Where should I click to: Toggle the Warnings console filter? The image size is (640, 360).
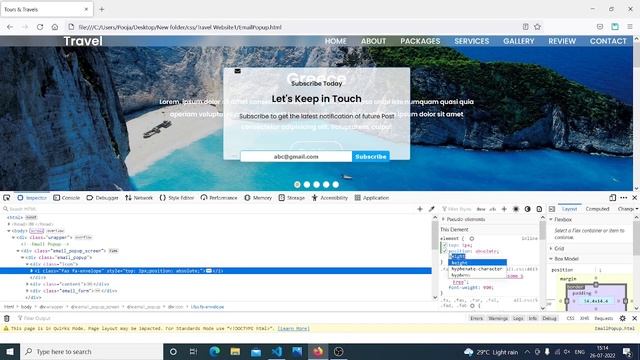[498, 318]
